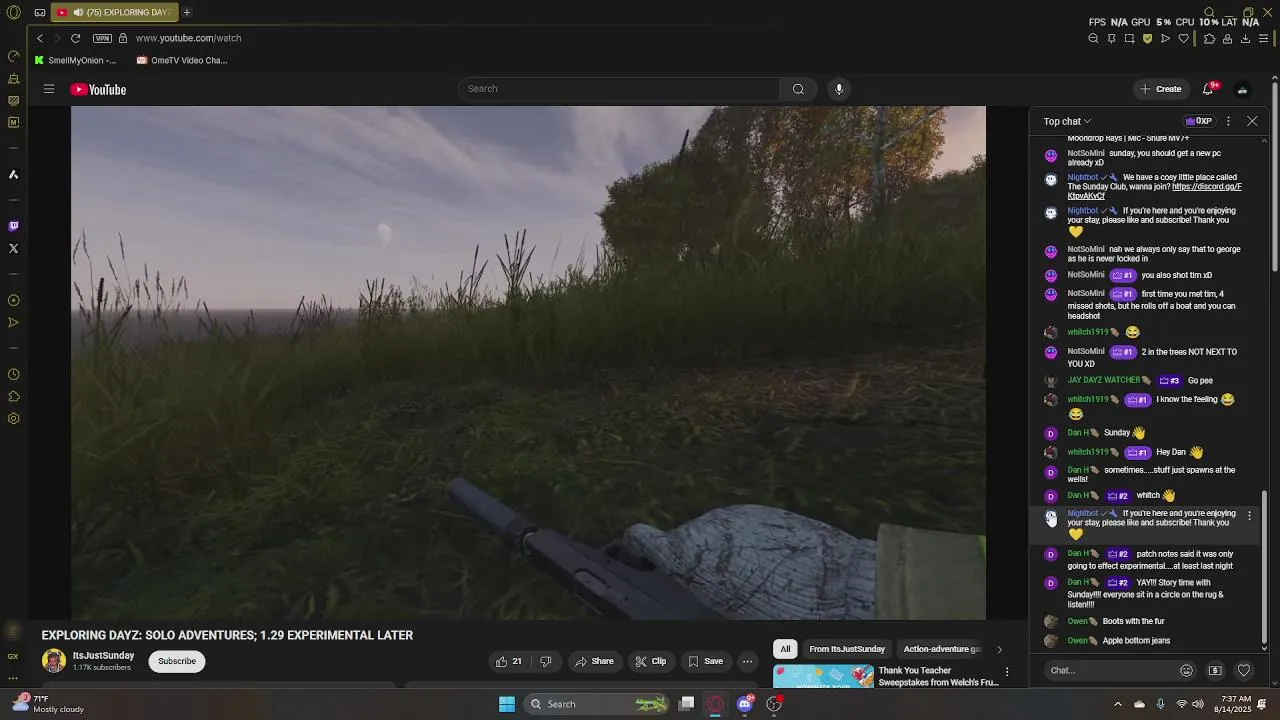Show hidden system tray icons chevron

1118,704
